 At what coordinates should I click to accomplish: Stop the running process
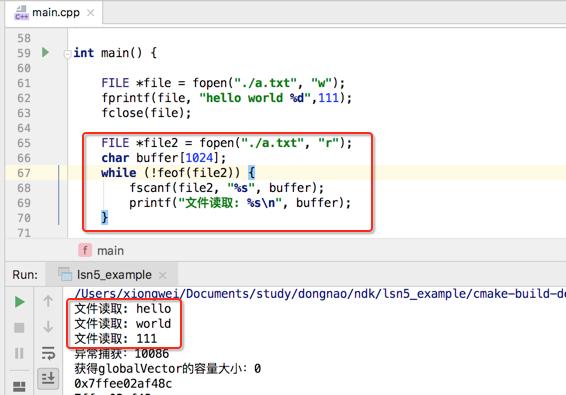pos(19,328)
